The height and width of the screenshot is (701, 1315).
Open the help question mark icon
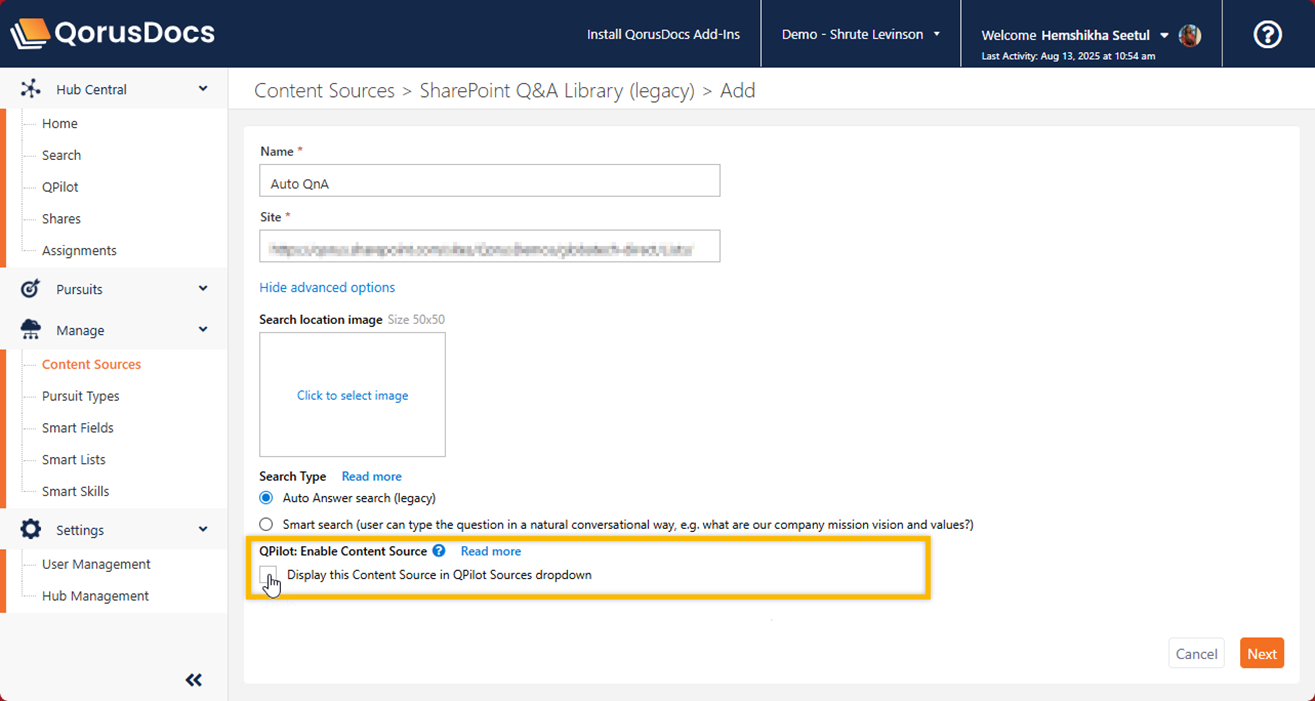click(1267, 35)
